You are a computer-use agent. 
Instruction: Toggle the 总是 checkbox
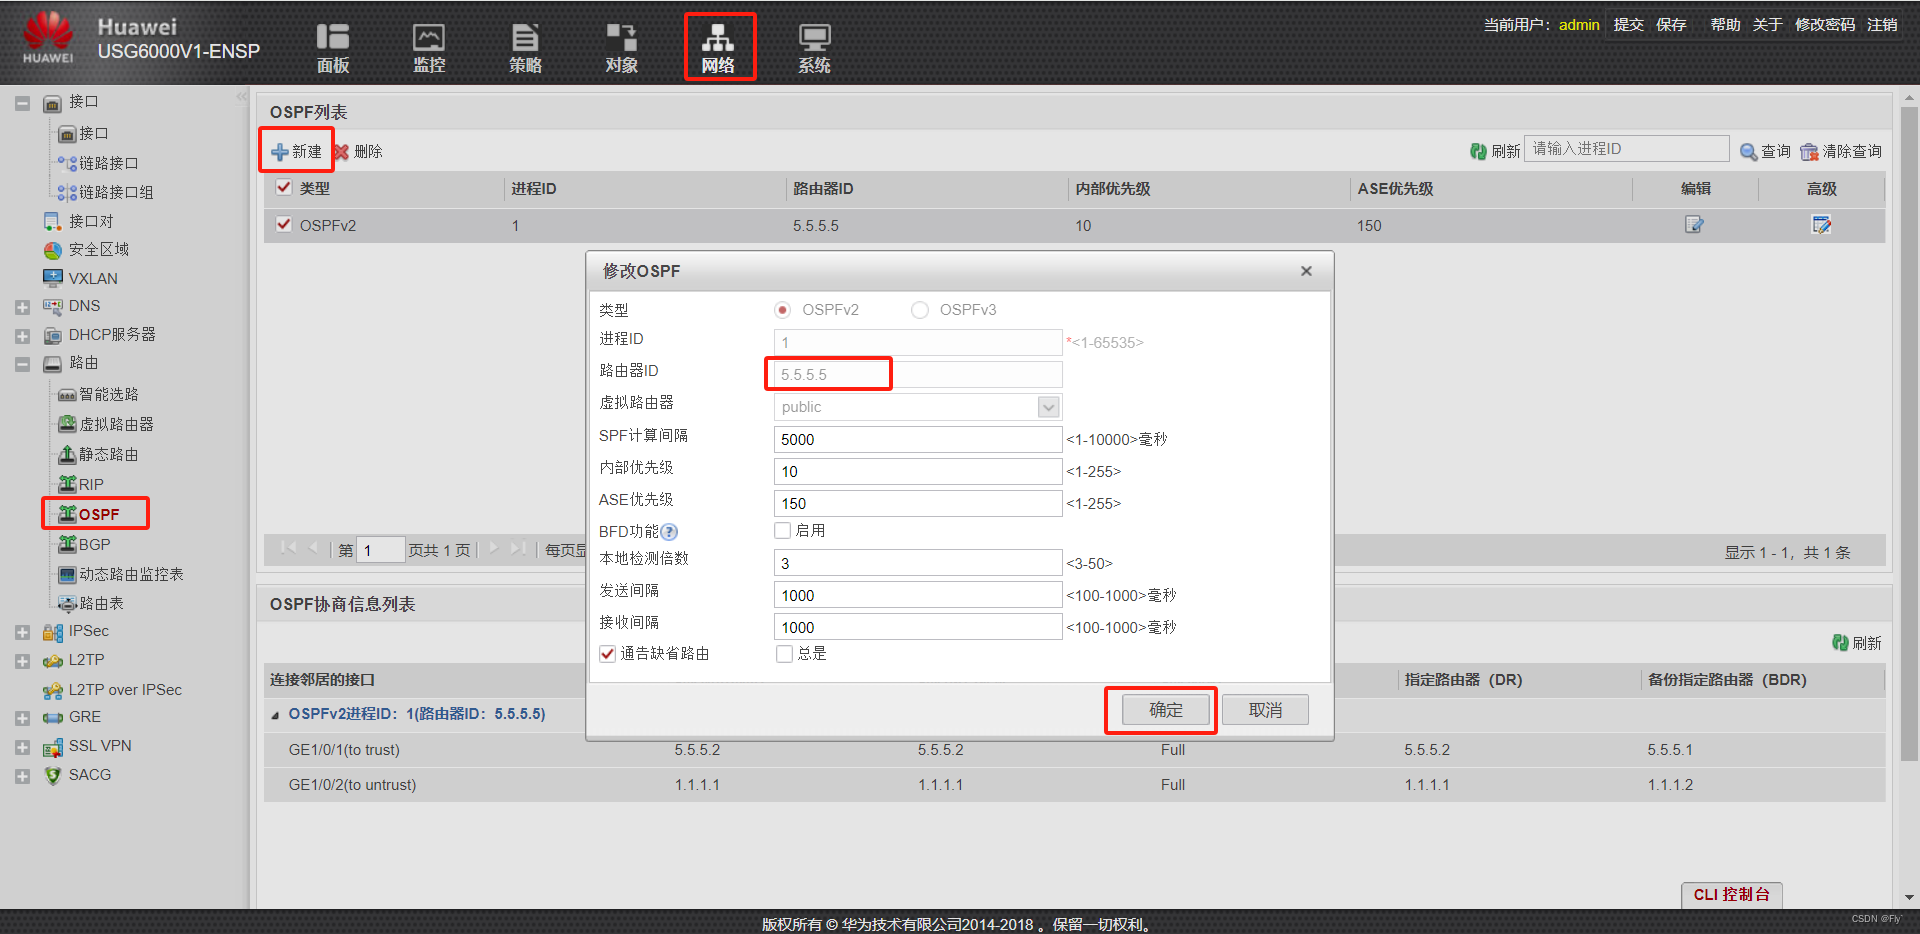coord(785,654)
